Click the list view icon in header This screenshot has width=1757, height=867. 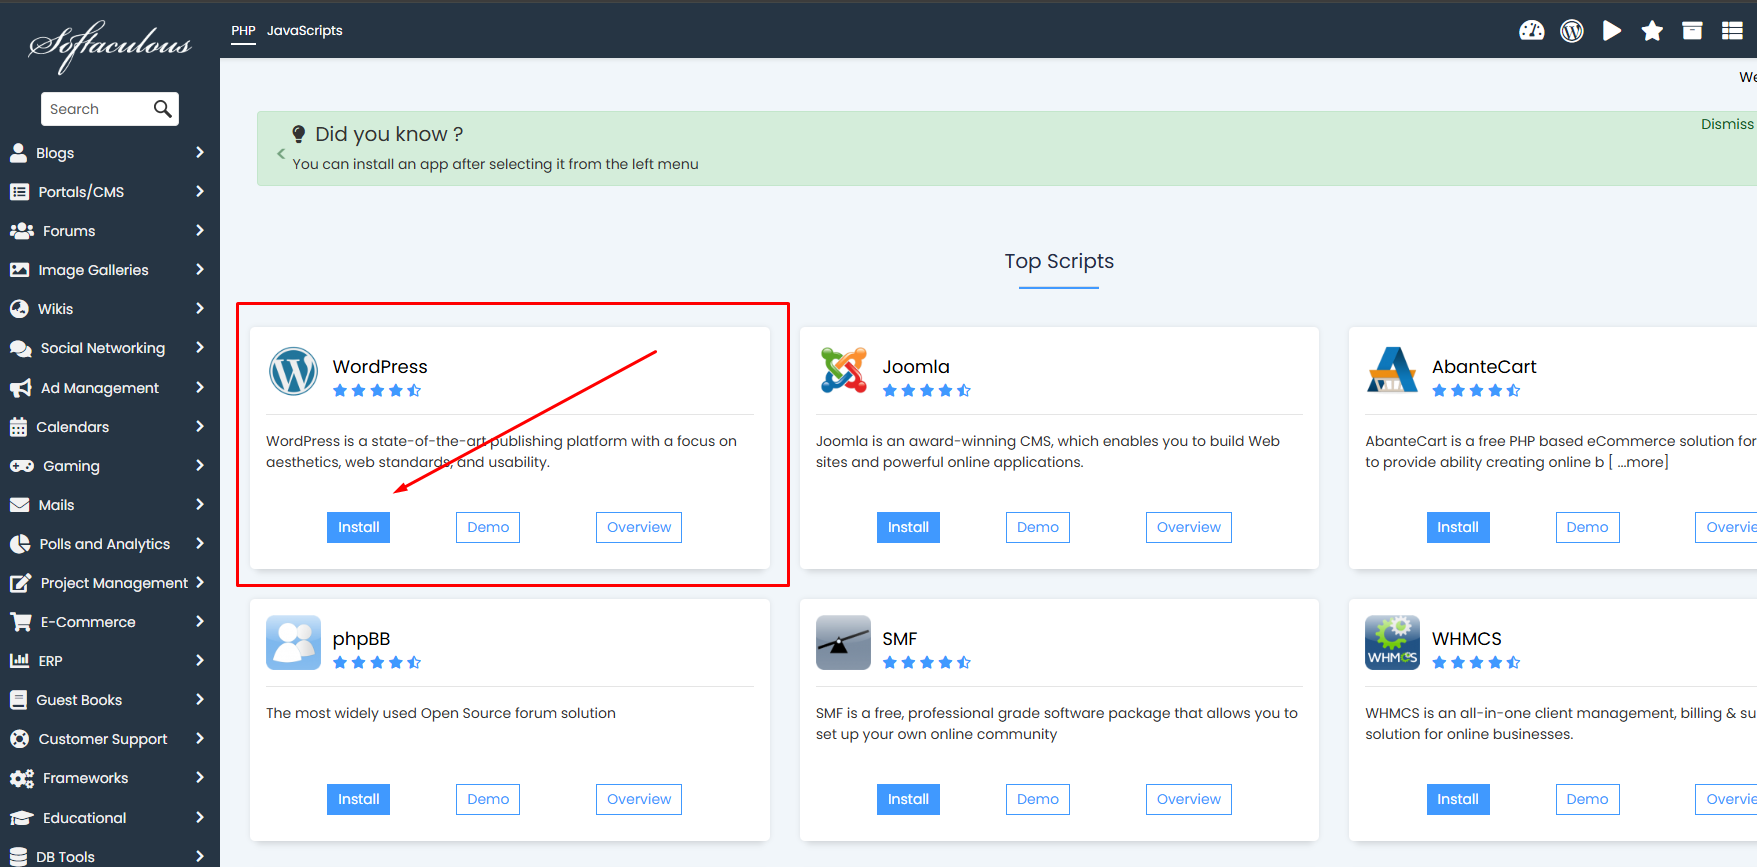(x=1732, y=31)
